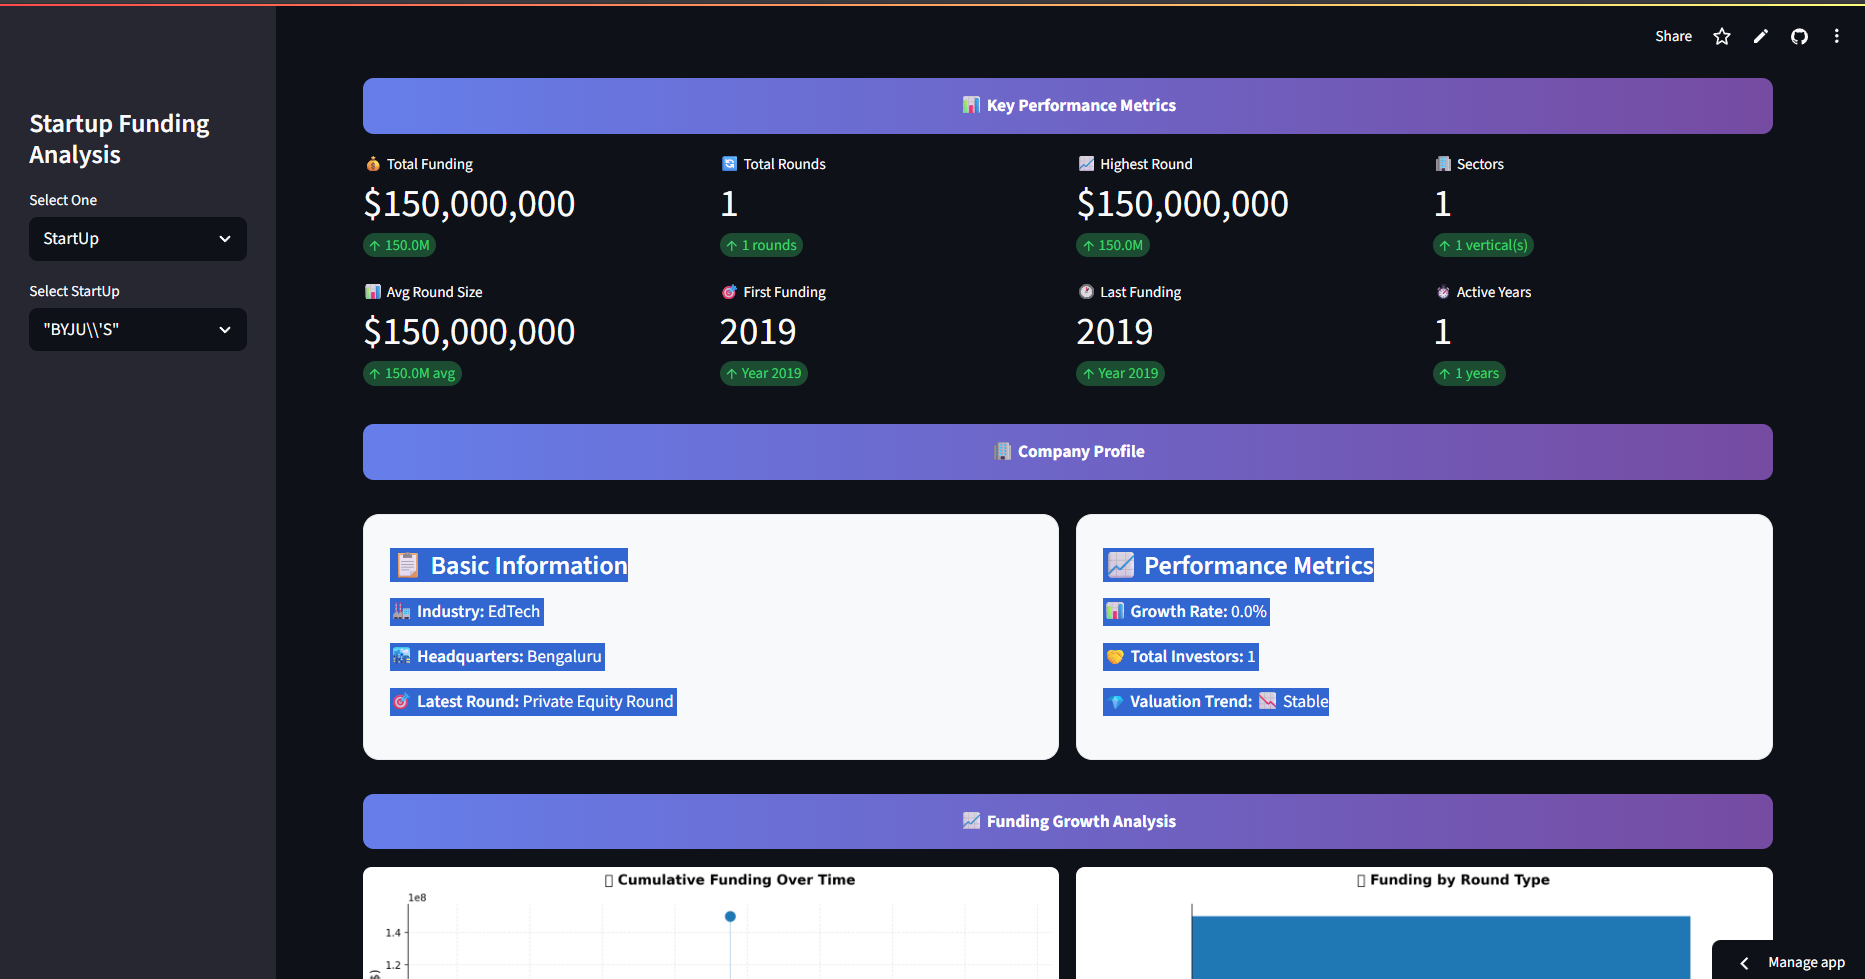Open the GitHub repository icon

(1799, 37)
